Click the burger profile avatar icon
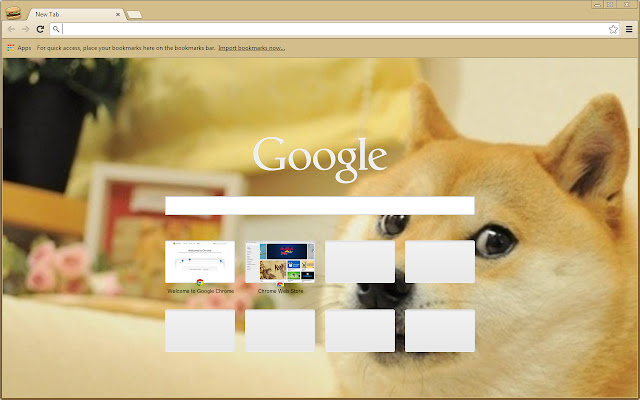Viewport: 640px width, 400px height. (13, 13)
